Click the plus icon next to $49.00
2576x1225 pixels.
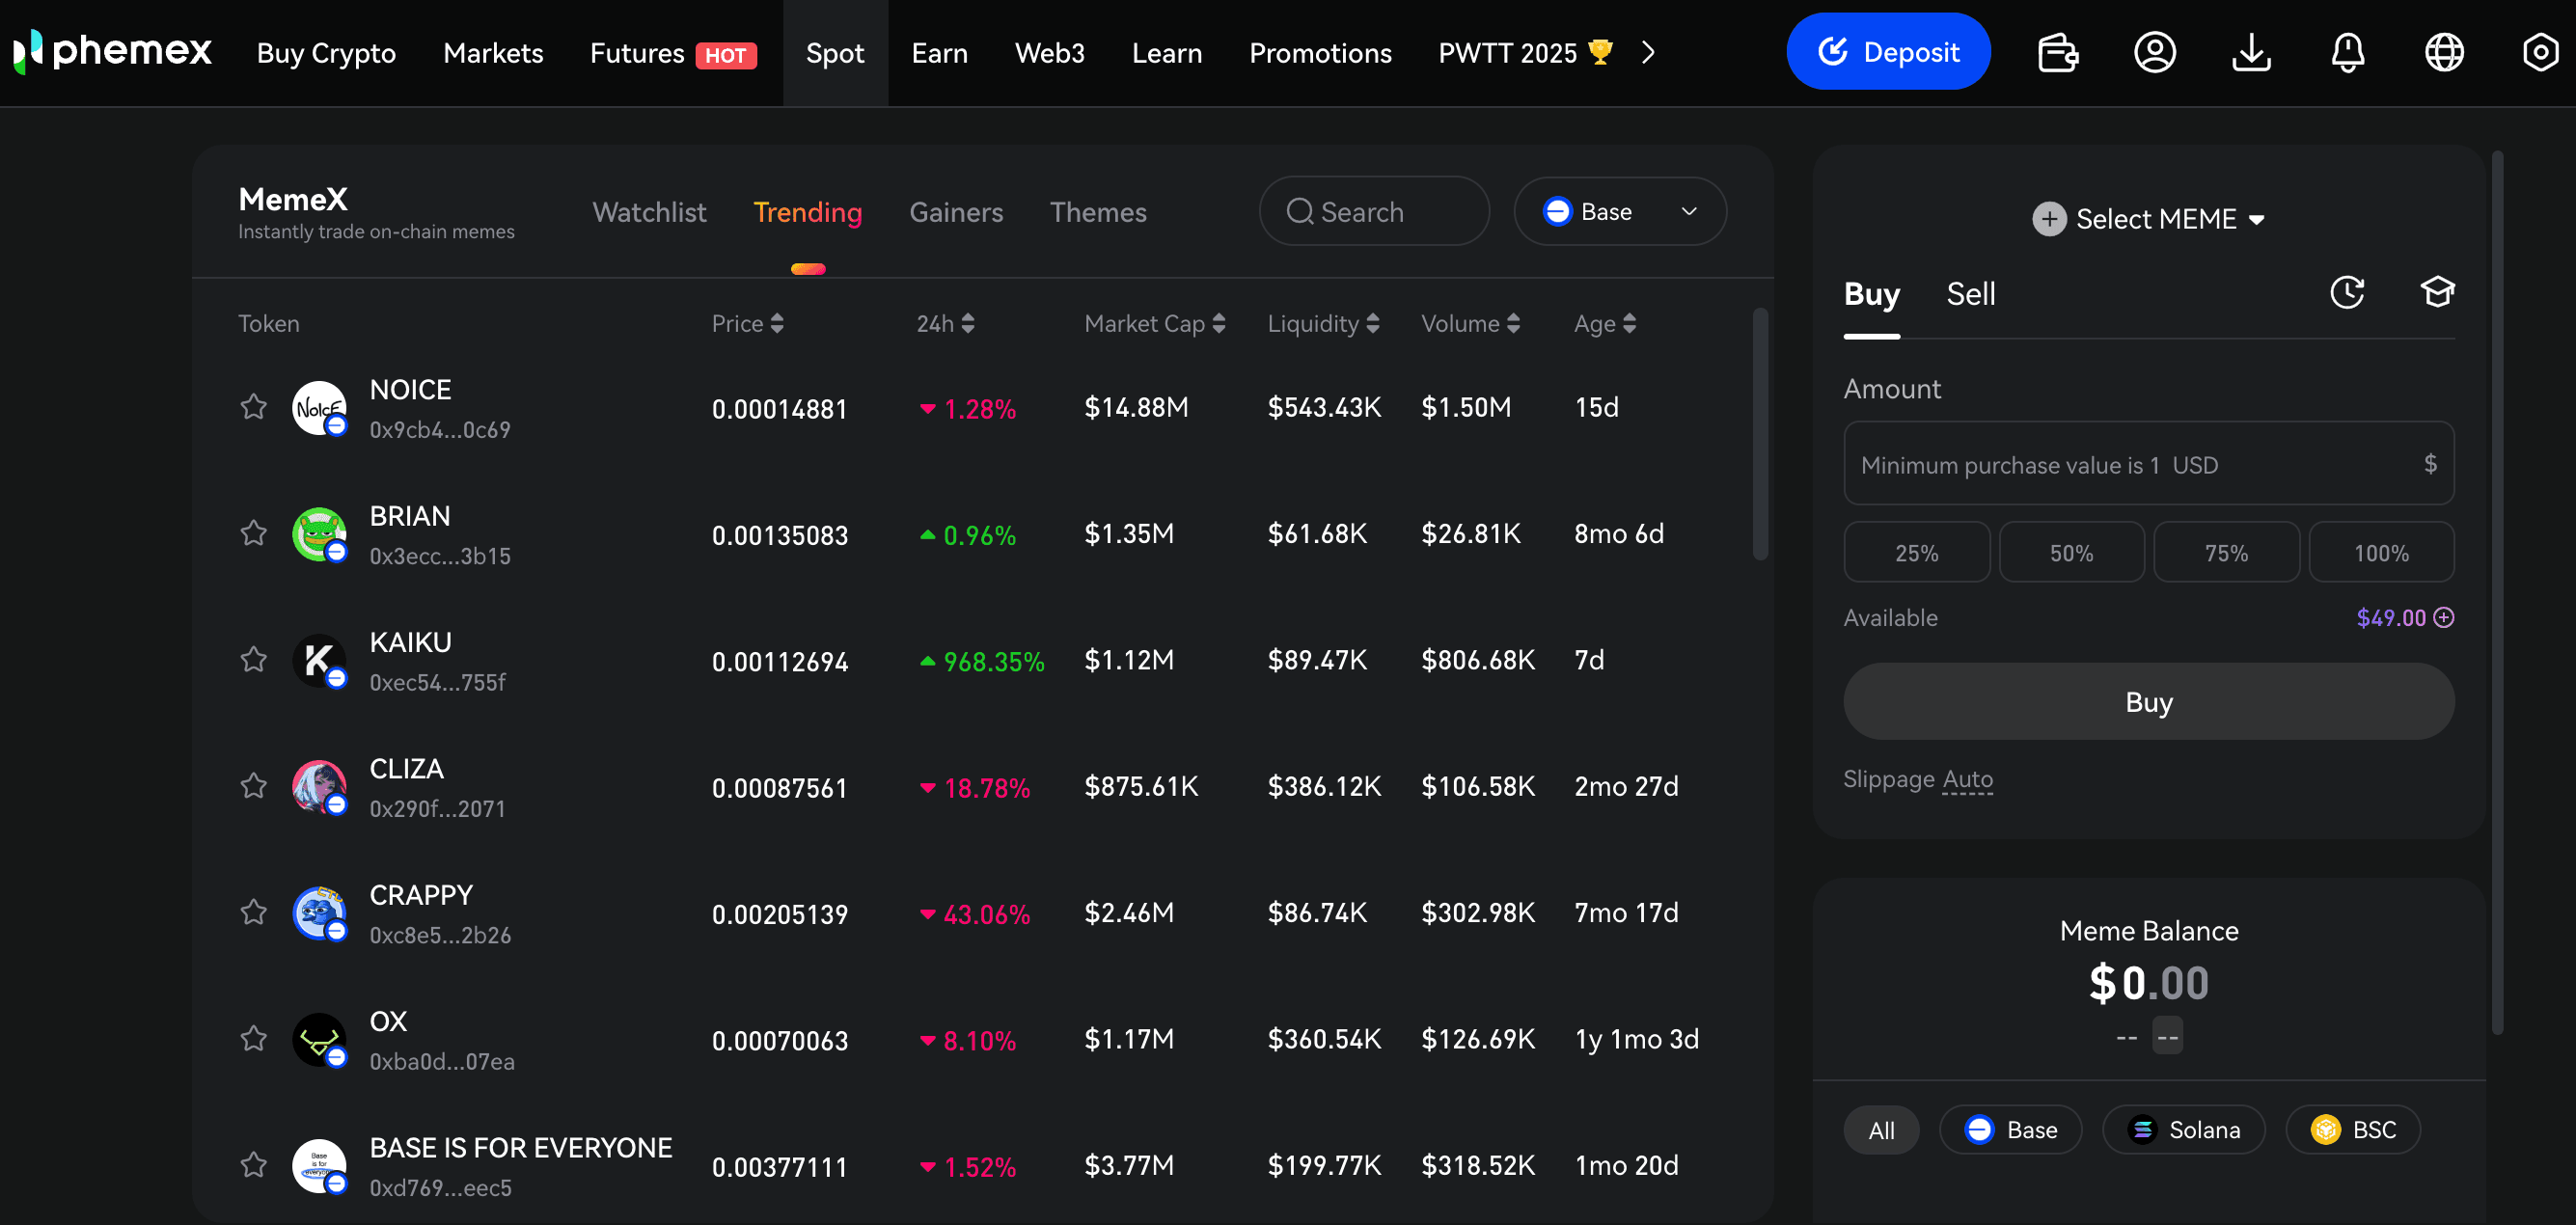2443,617
